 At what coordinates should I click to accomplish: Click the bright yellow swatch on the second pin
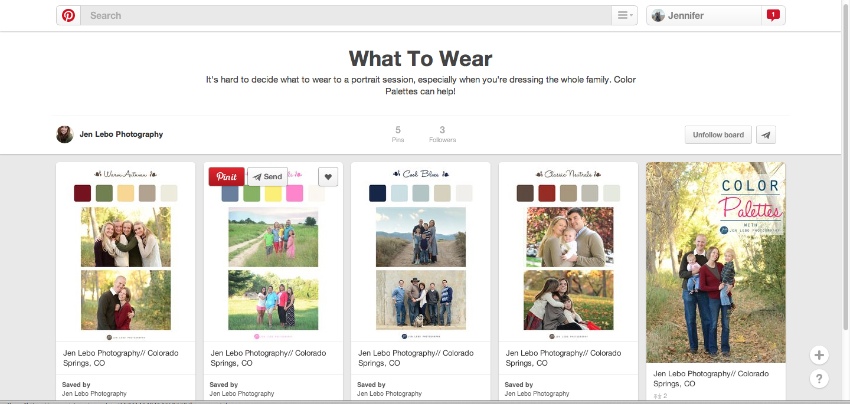coord(273,194)
